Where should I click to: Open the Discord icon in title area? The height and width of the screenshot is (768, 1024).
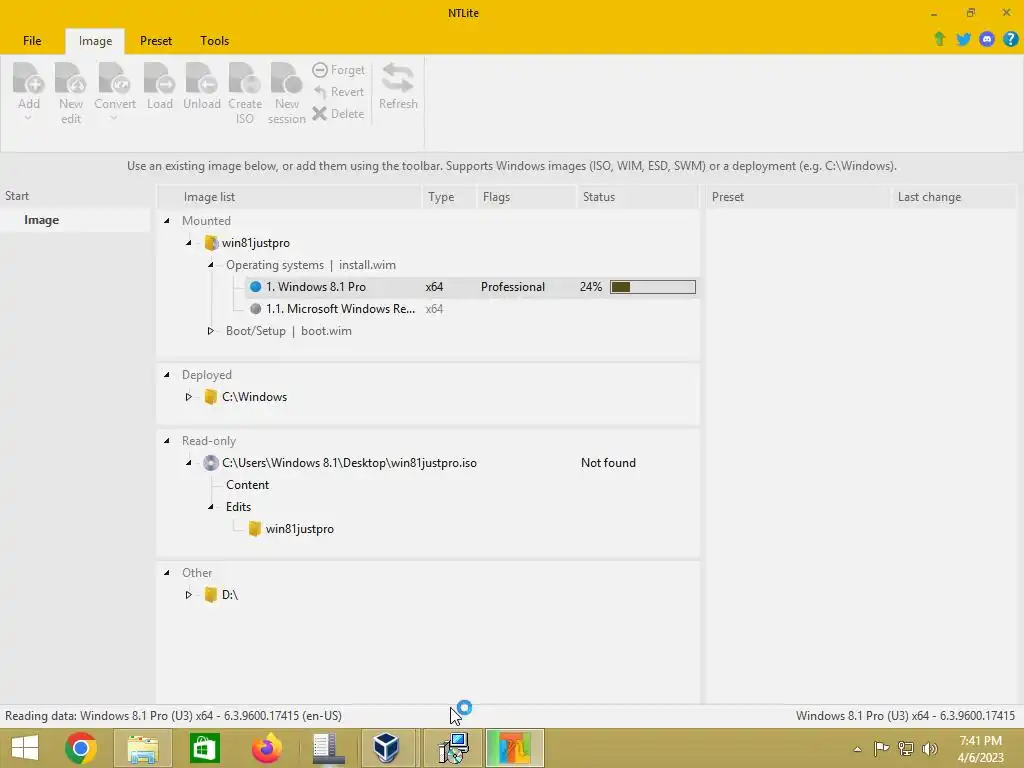click(987, 39)
